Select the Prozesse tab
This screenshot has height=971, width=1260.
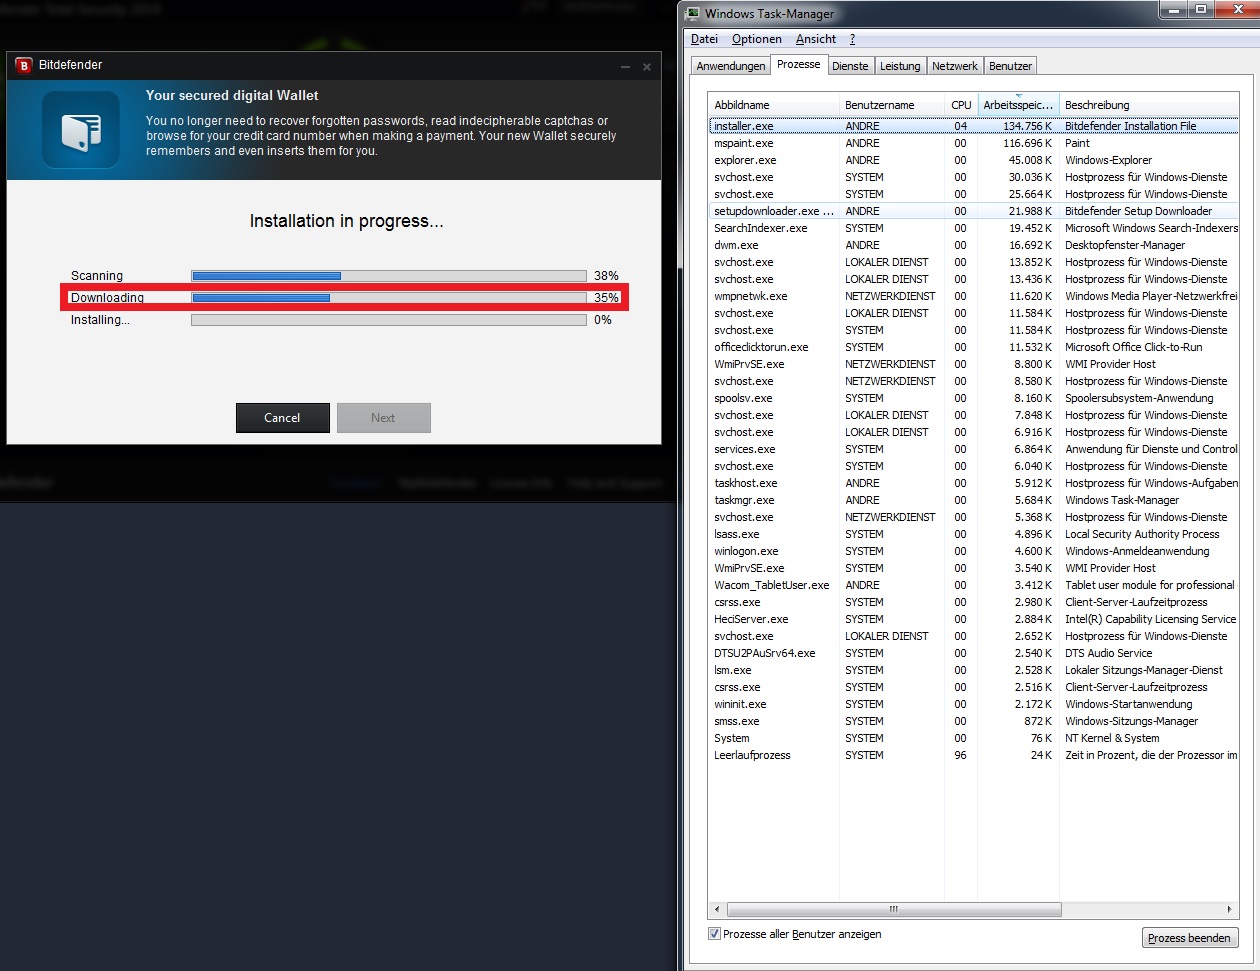[798, 64]
